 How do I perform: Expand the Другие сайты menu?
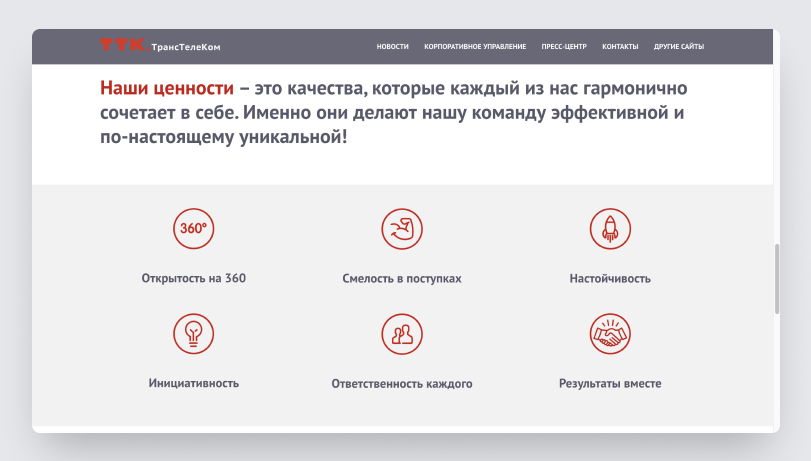coord(679,47)
